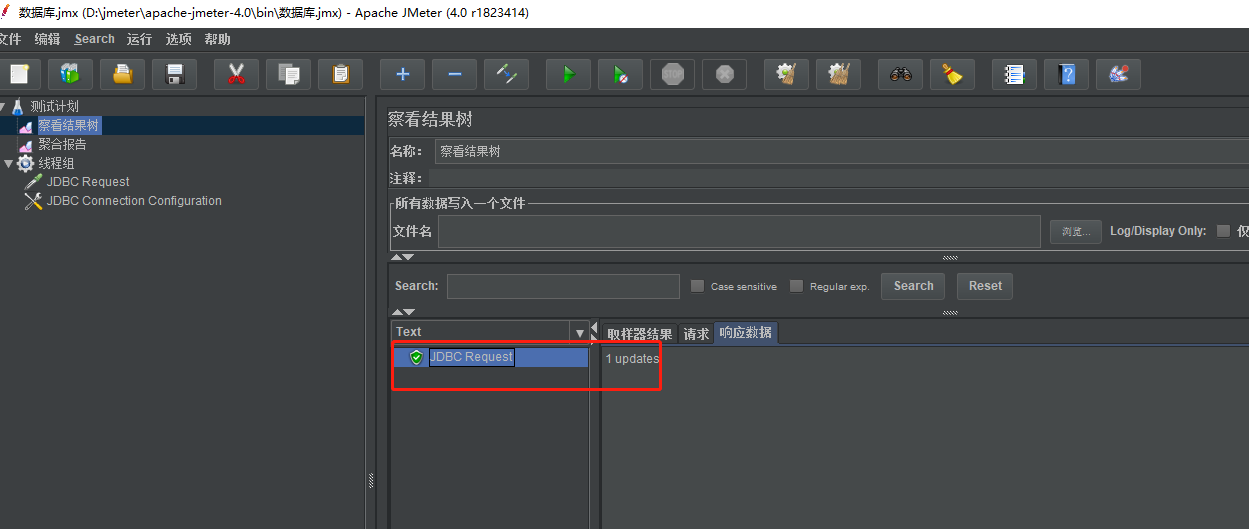The image size is (1249, 529).
Task: Click the Clear results broom icon
Action: pyautogui.click(x=786, y=74)
